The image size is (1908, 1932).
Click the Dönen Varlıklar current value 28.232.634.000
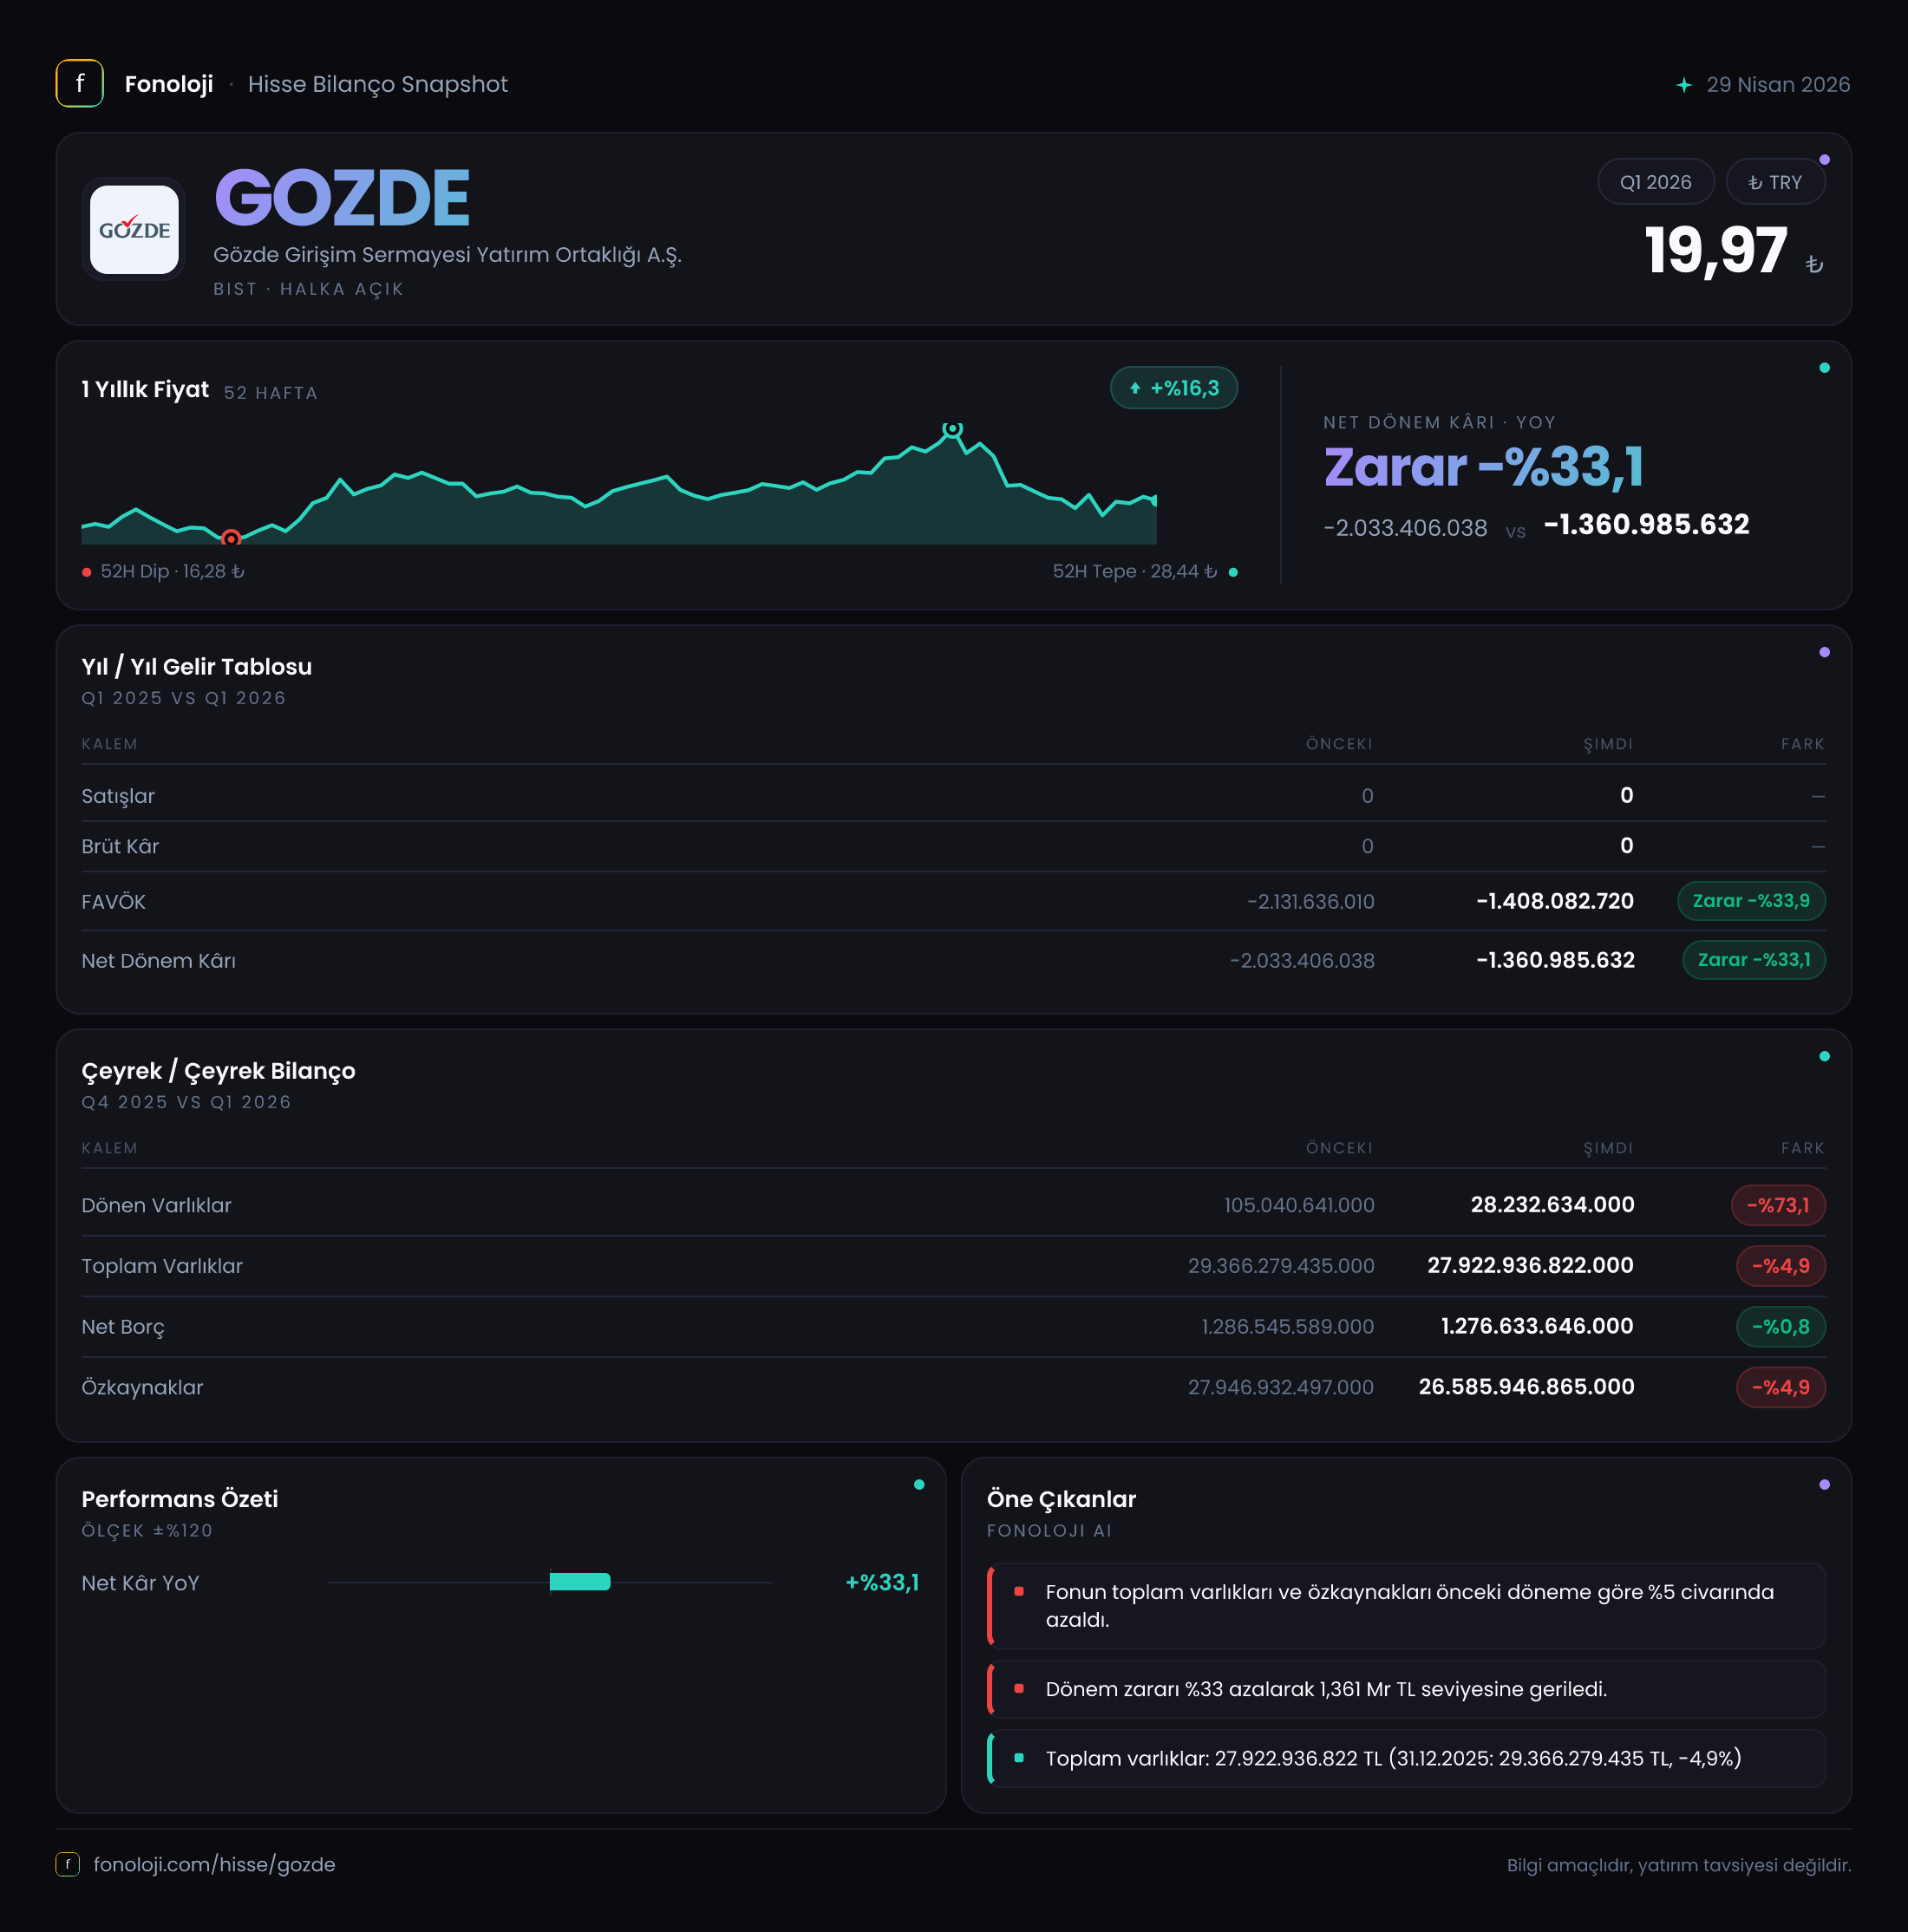tap(1552, 1205)
